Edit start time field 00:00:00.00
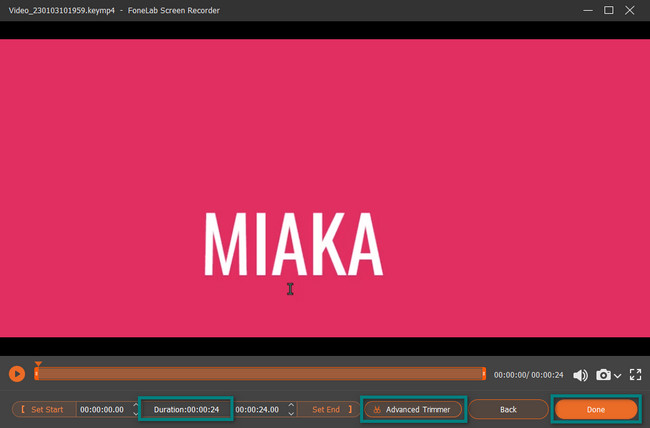 (102, 409)
